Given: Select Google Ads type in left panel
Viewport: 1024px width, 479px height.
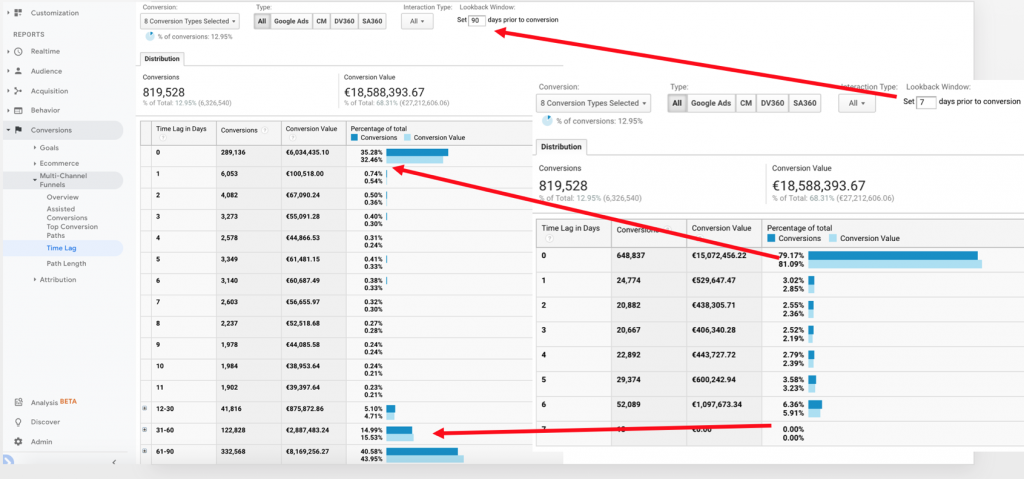Looking at the screenshot, I should tap(291, 20).
